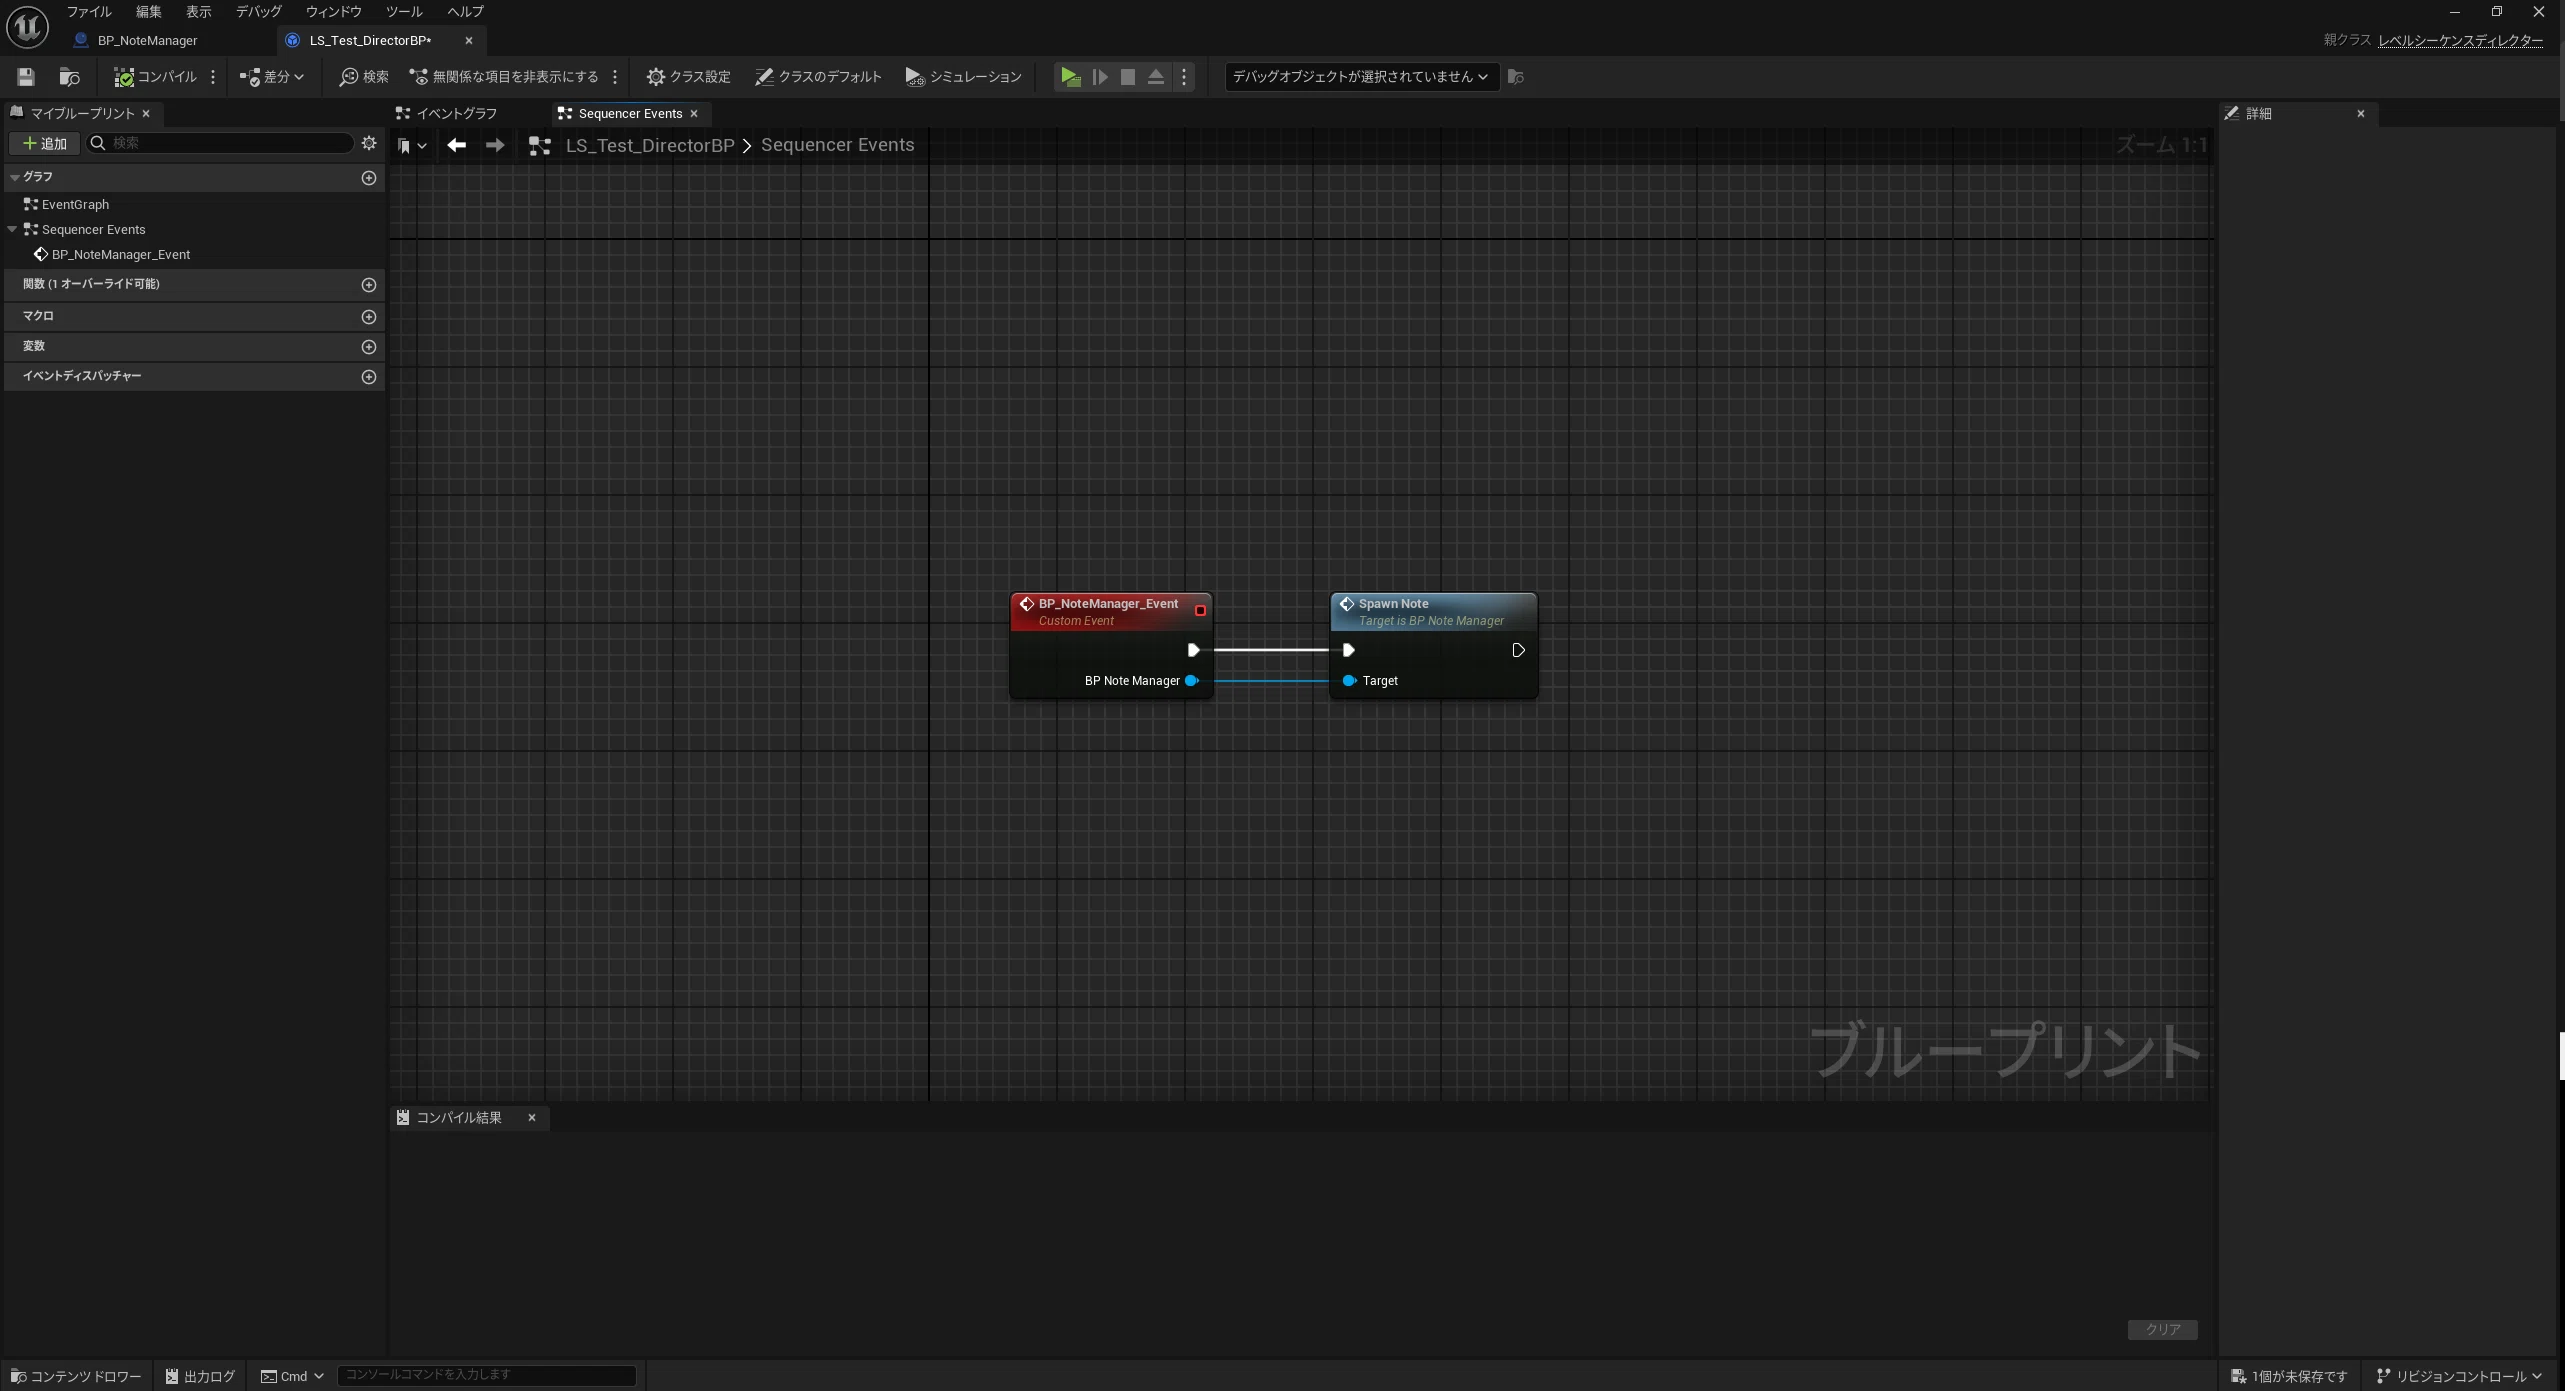Click the Spawn Note Target pin
This screenshot has width=2565, height=1391.
pos(1349,681)
